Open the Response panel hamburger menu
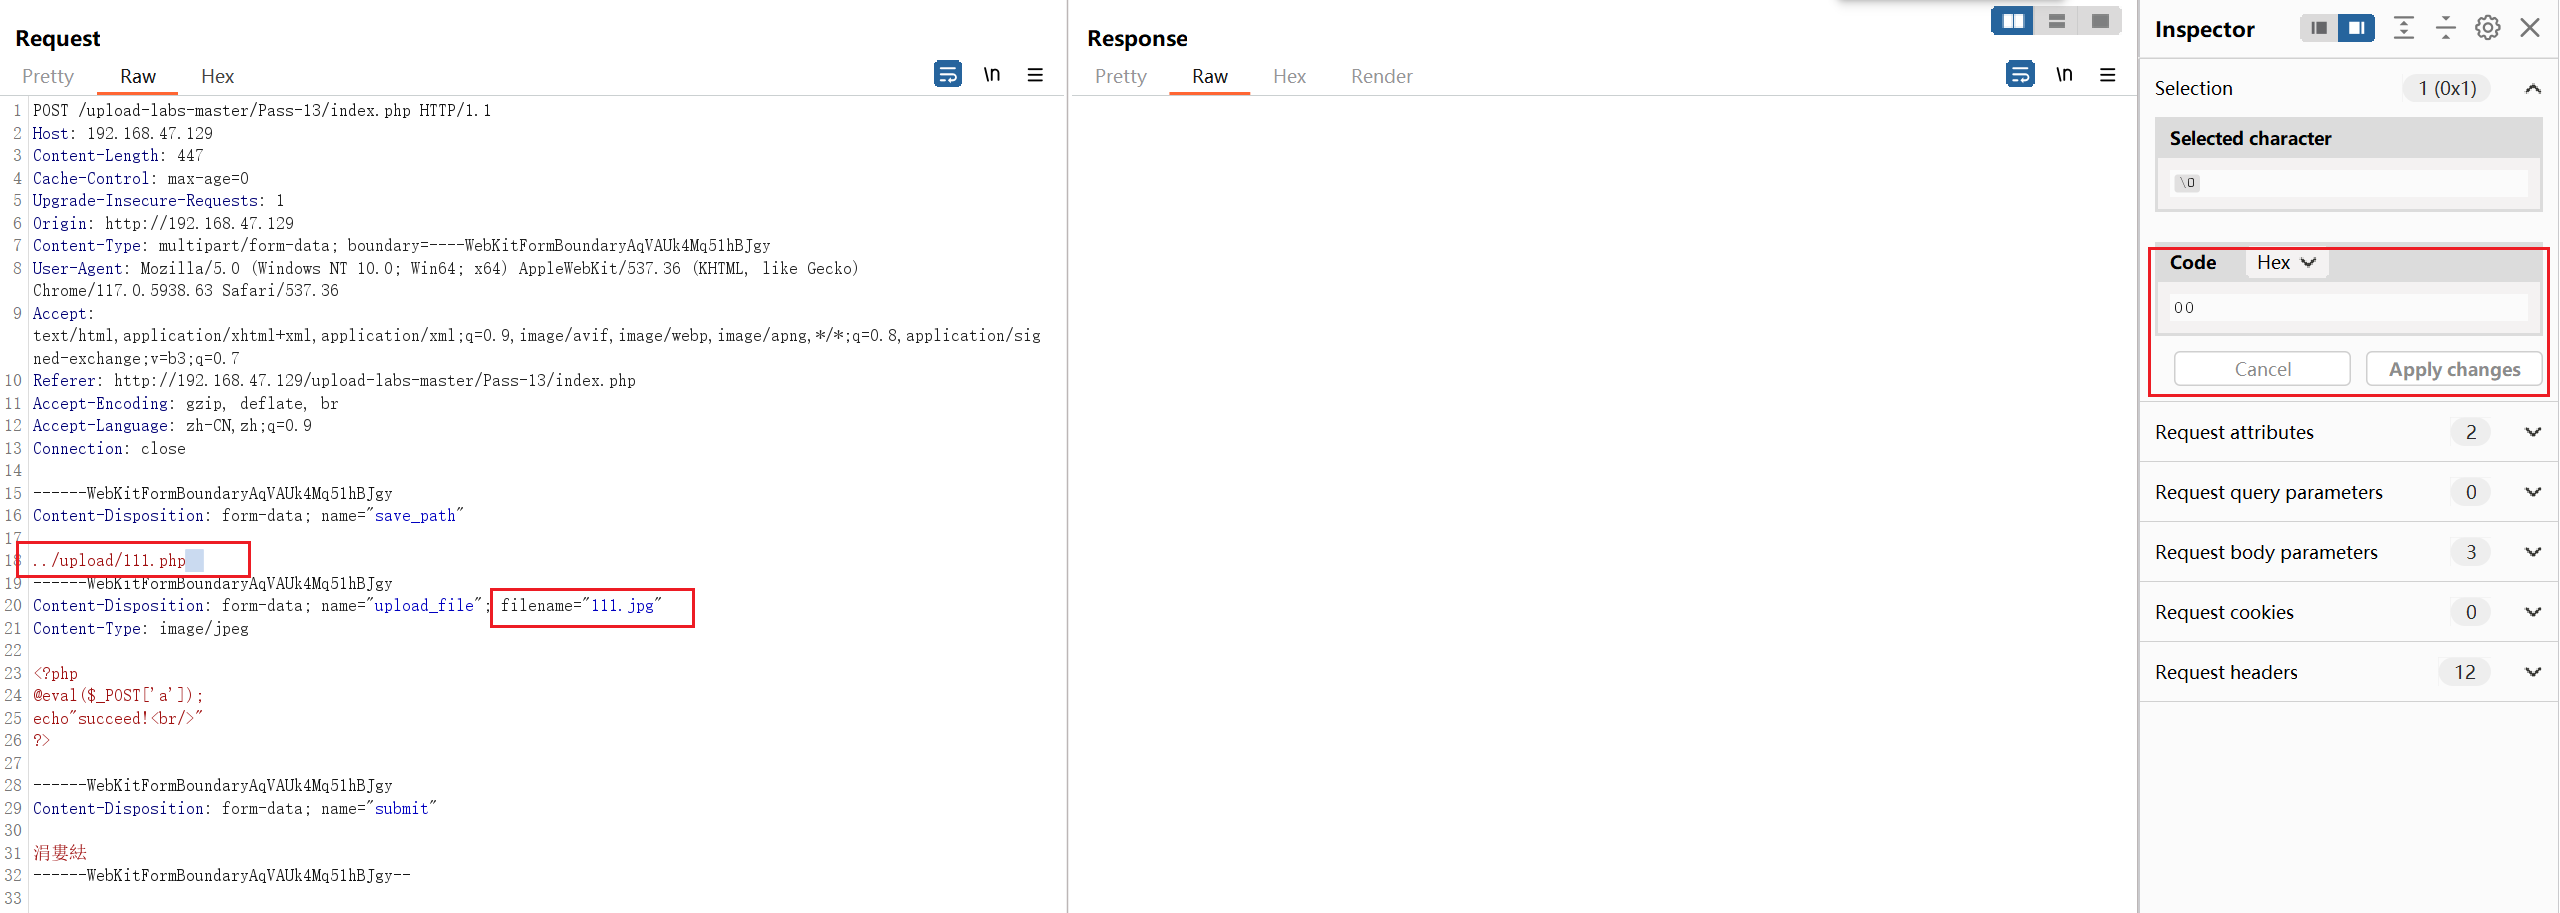This screenshot has height=913, width=2560. click(2108, 74)
